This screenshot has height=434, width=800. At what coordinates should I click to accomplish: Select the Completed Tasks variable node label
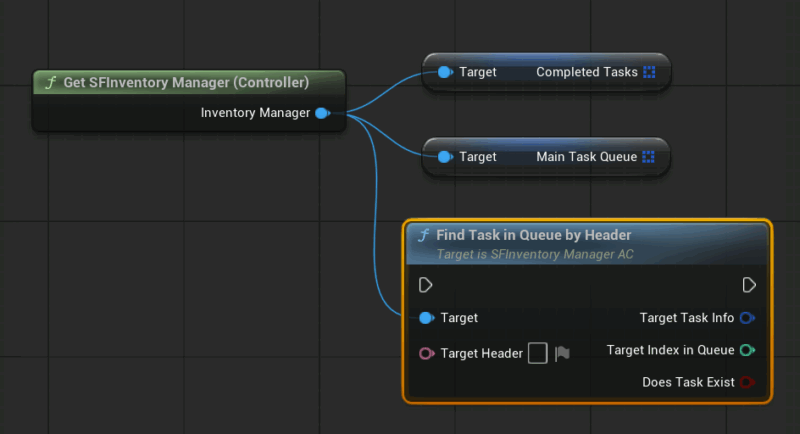[x=587, y=72]
